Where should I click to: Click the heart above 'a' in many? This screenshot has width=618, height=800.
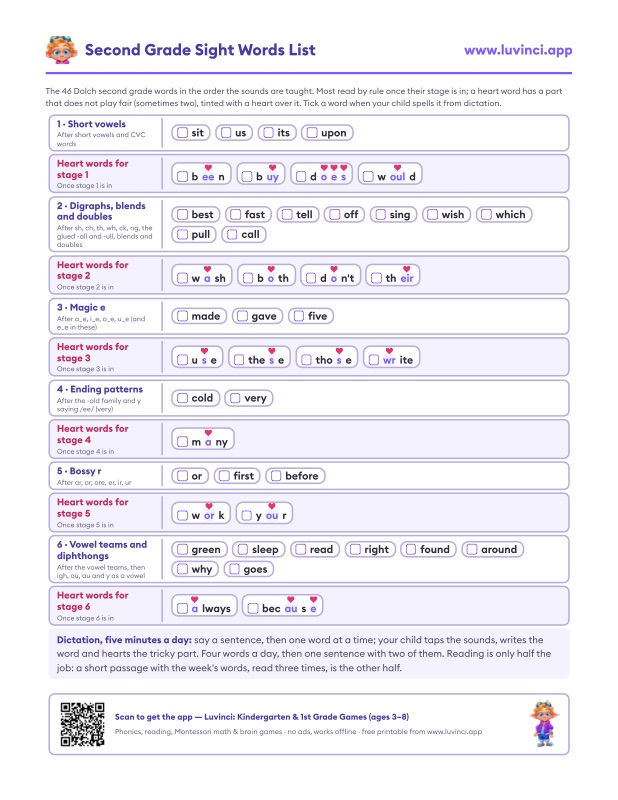pos(208,433)
